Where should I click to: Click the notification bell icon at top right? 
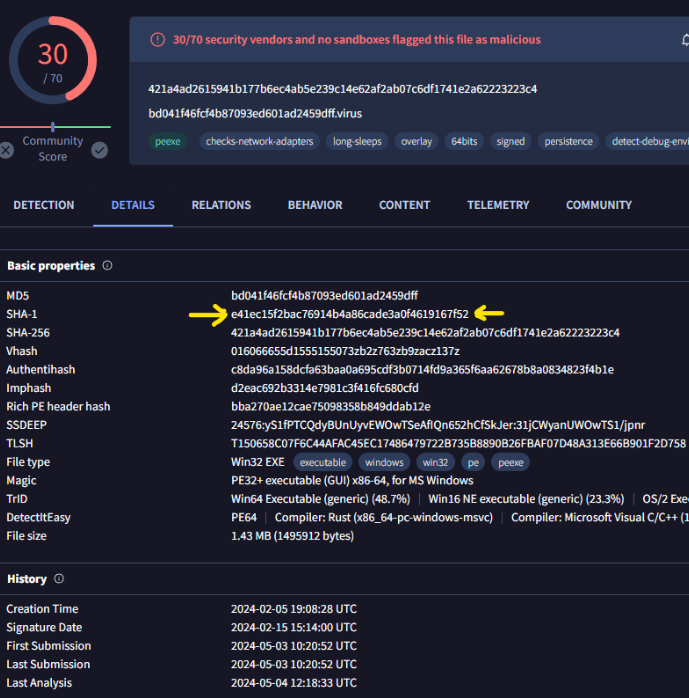point(685,40)
